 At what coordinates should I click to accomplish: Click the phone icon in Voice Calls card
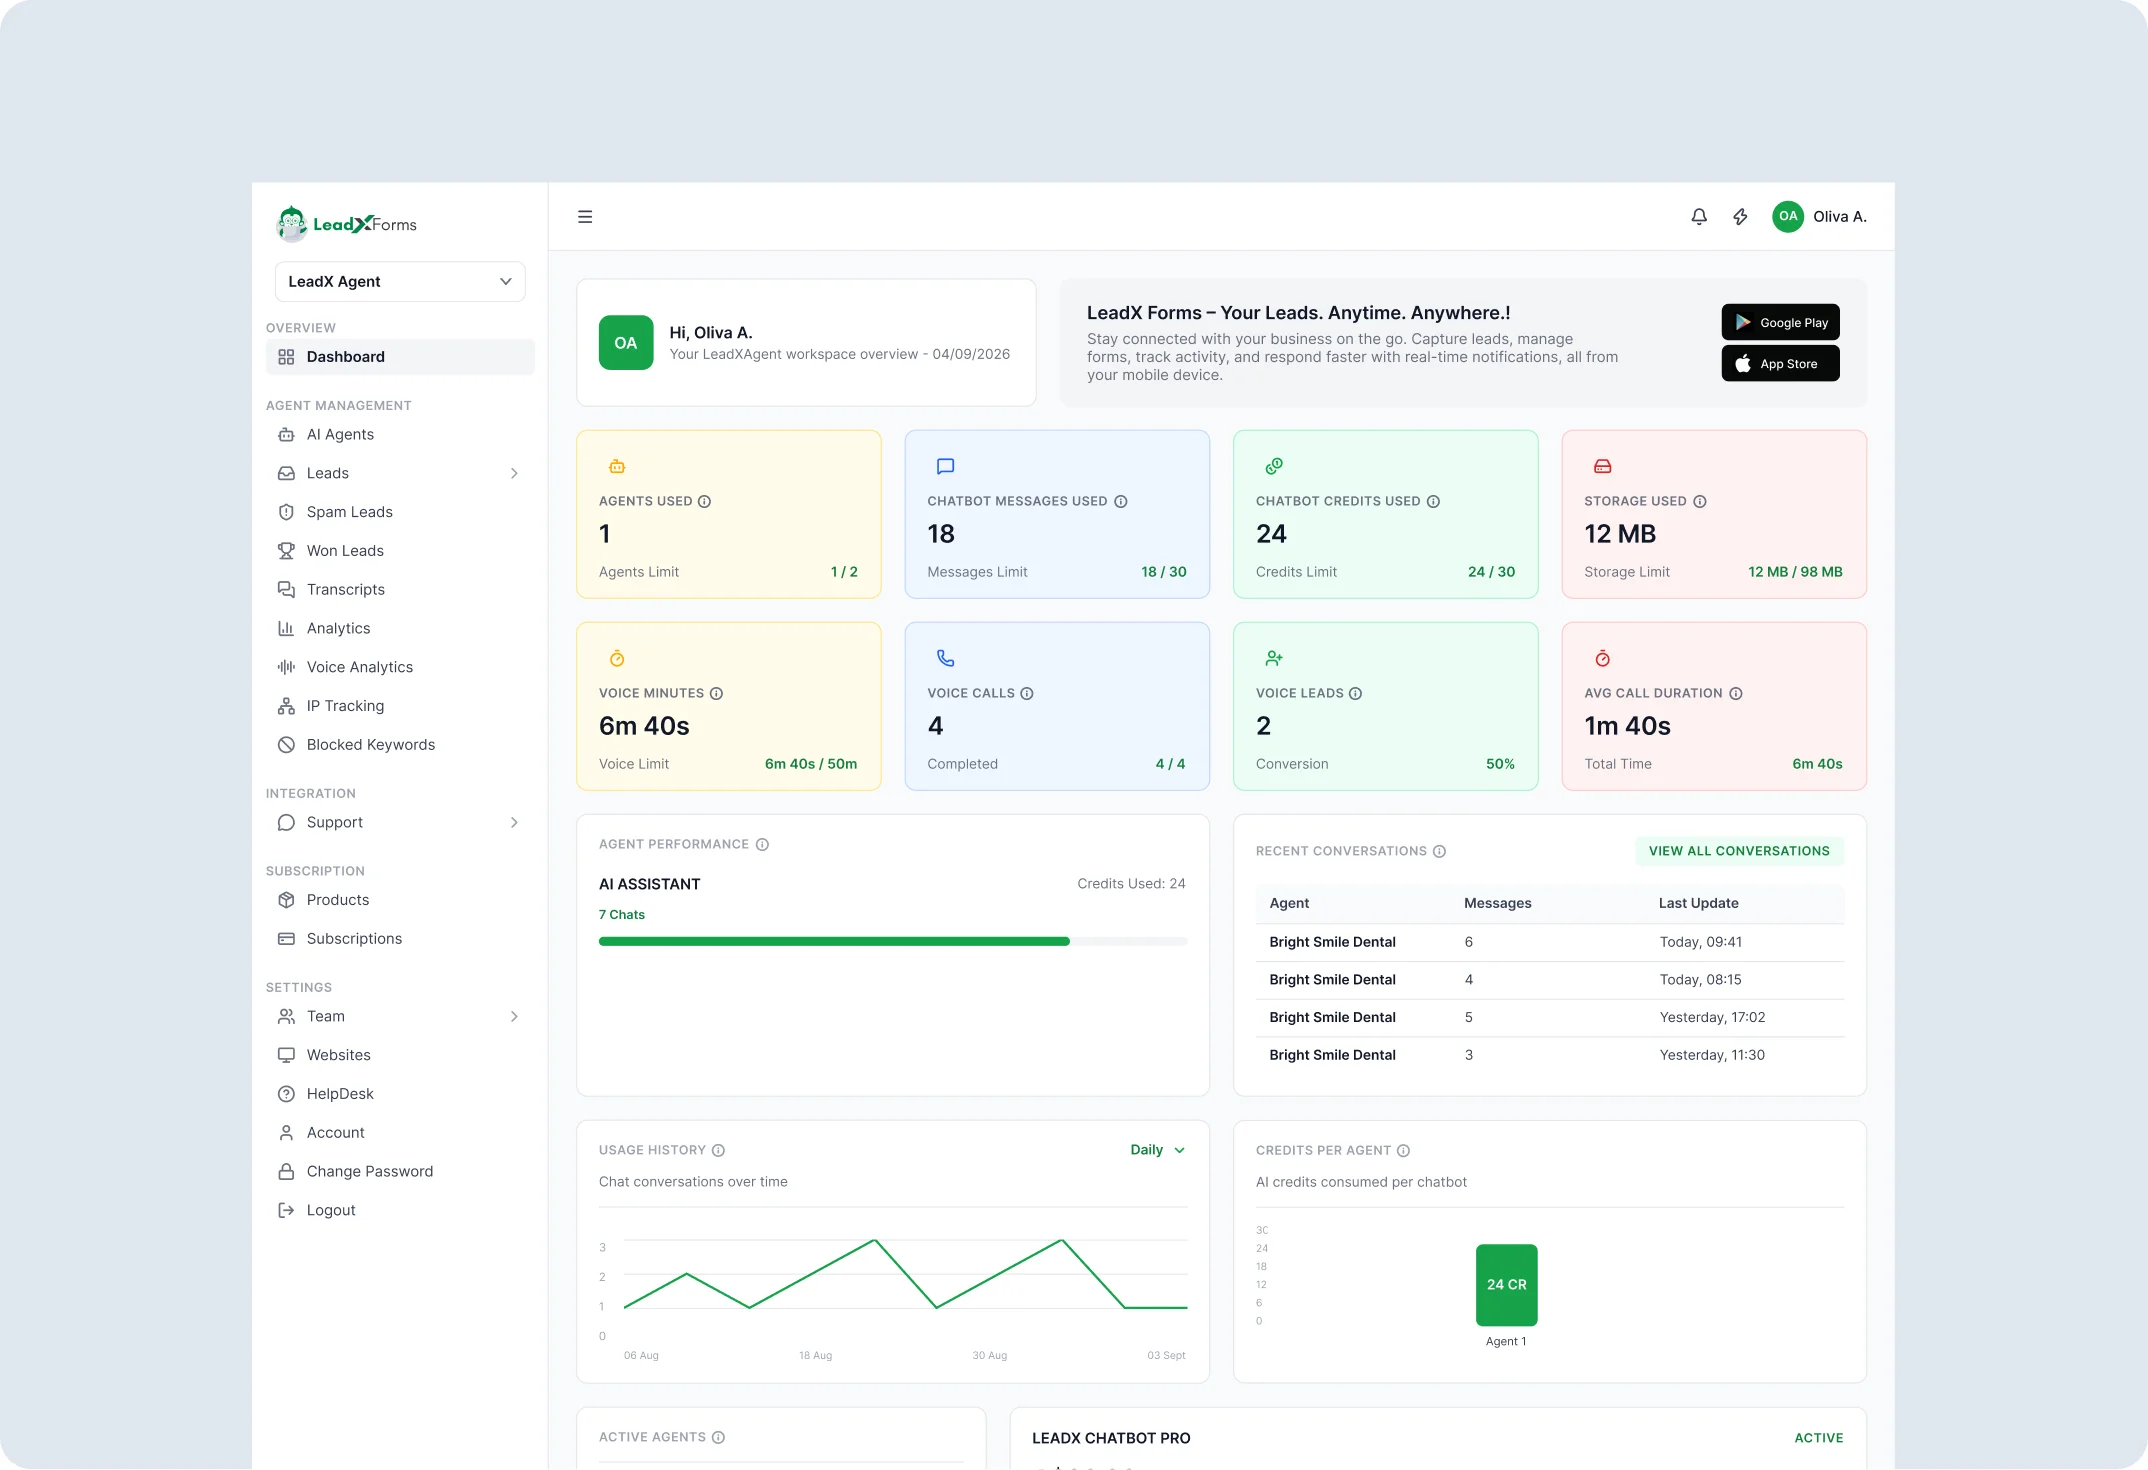pyautogui.click(x=945, y=658)
